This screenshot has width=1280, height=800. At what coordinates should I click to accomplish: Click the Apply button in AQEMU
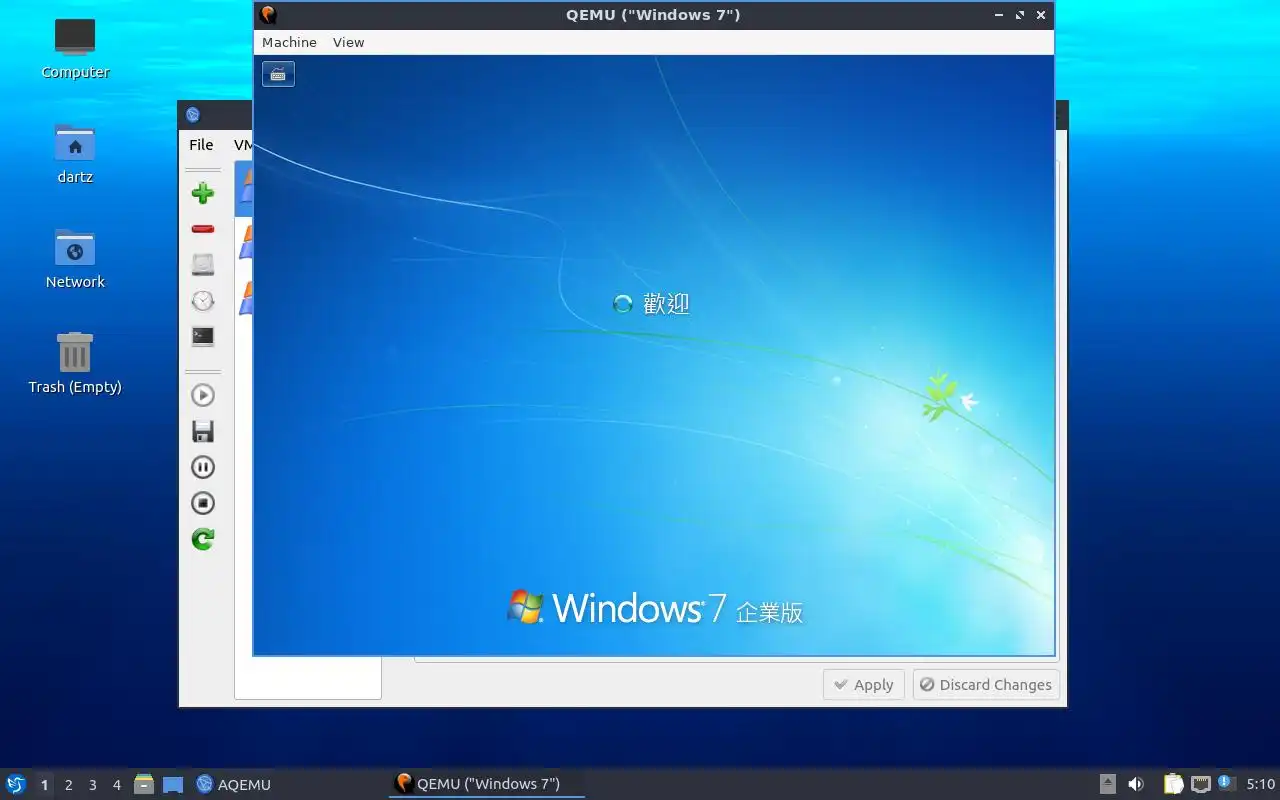[x=864, y=685]
